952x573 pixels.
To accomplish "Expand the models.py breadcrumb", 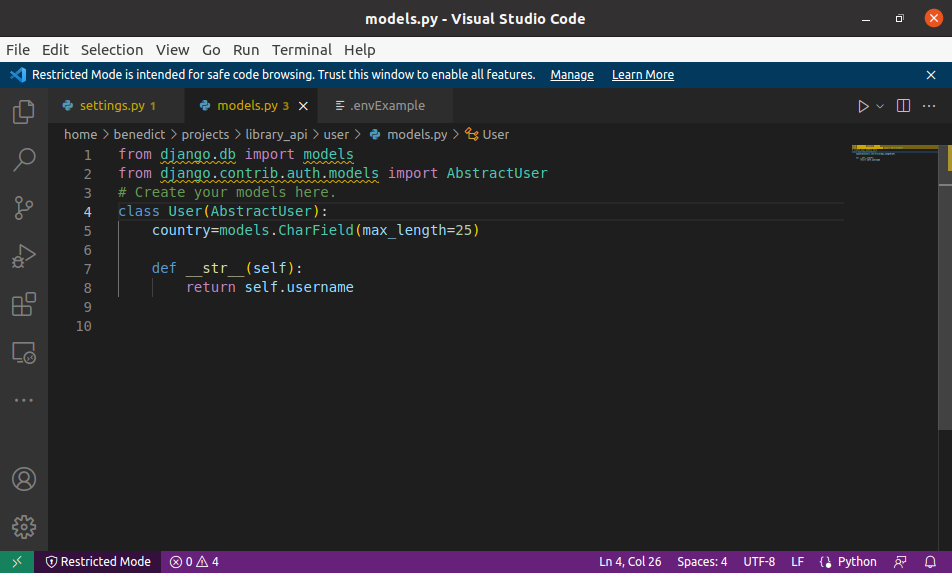I will [409, 134].
